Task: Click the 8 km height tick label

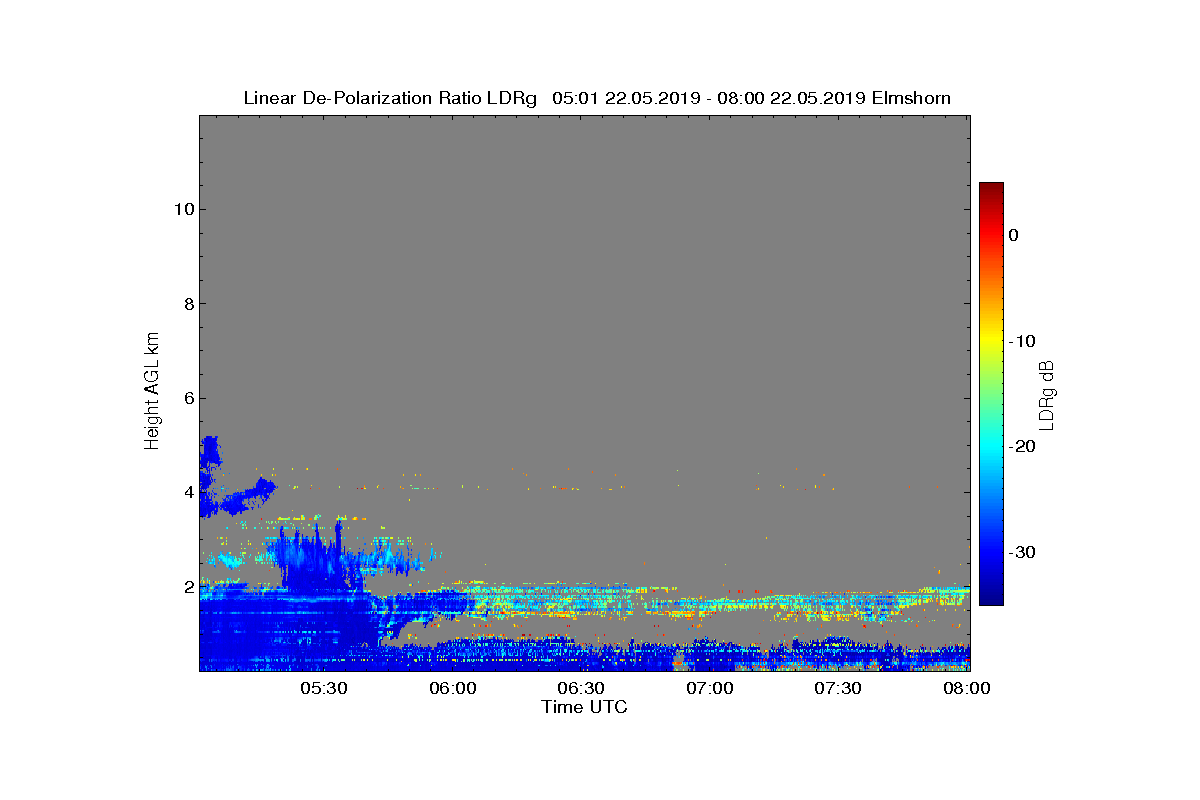Action: click(186, 304)
